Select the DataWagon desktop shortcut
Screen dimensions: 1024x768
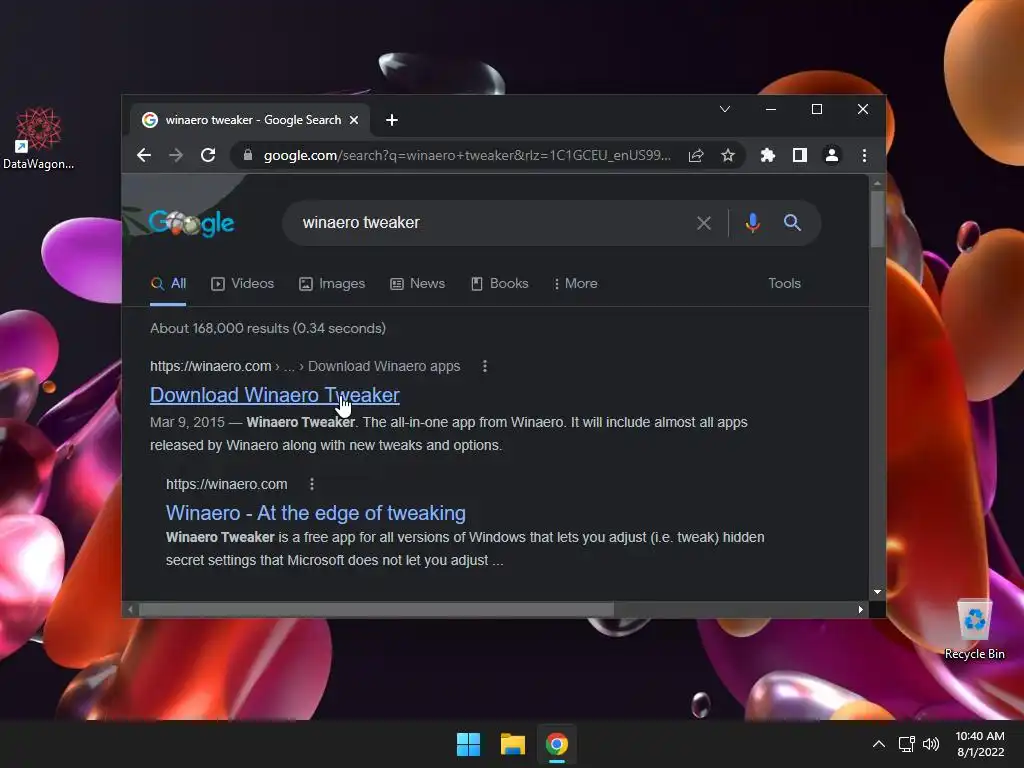(39, 138)
